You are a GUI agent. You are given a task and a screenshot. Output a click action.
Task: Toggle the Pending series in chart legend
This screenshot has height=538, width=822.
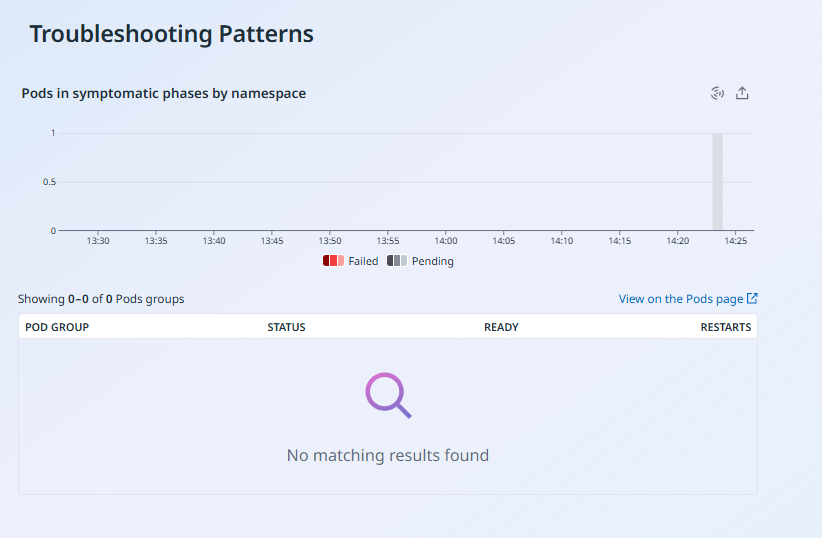point(432,261)
